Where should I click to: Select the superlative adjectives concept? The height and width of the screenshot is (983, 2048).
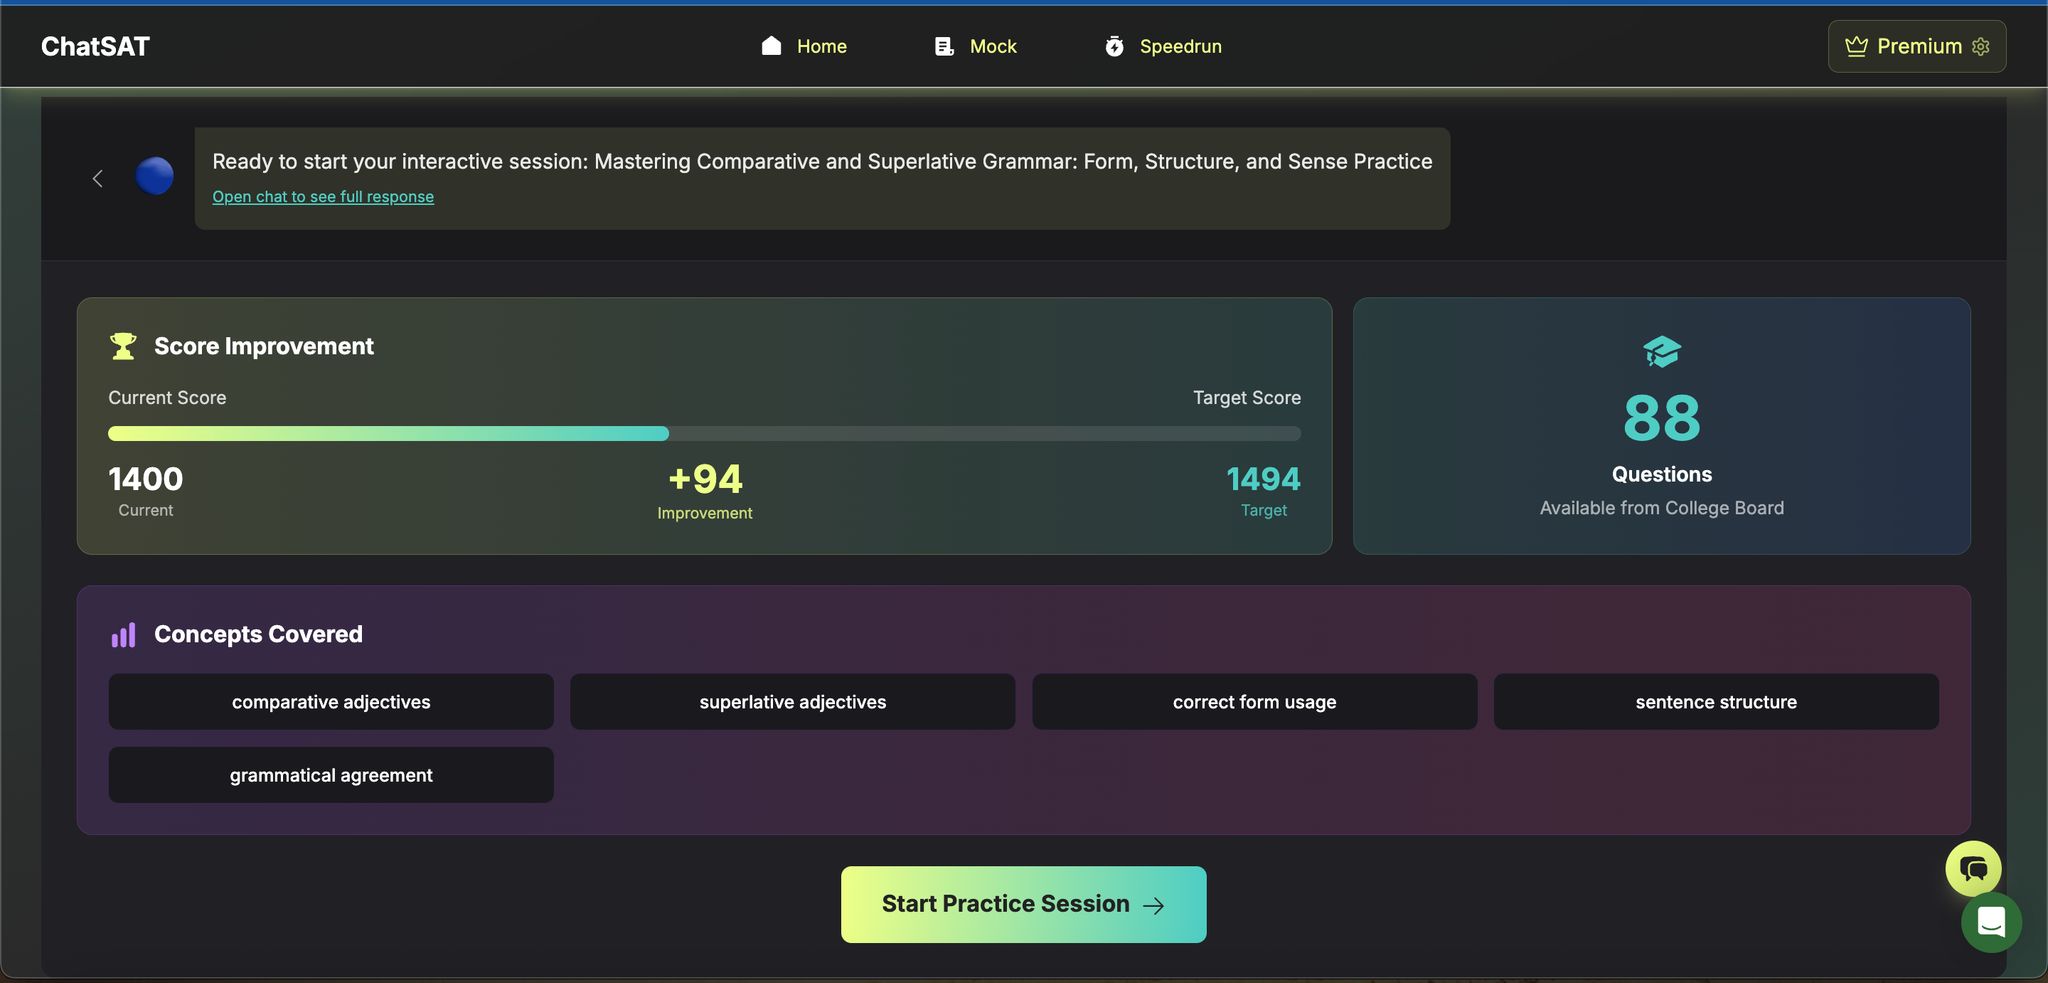click(x=792, y=702)
